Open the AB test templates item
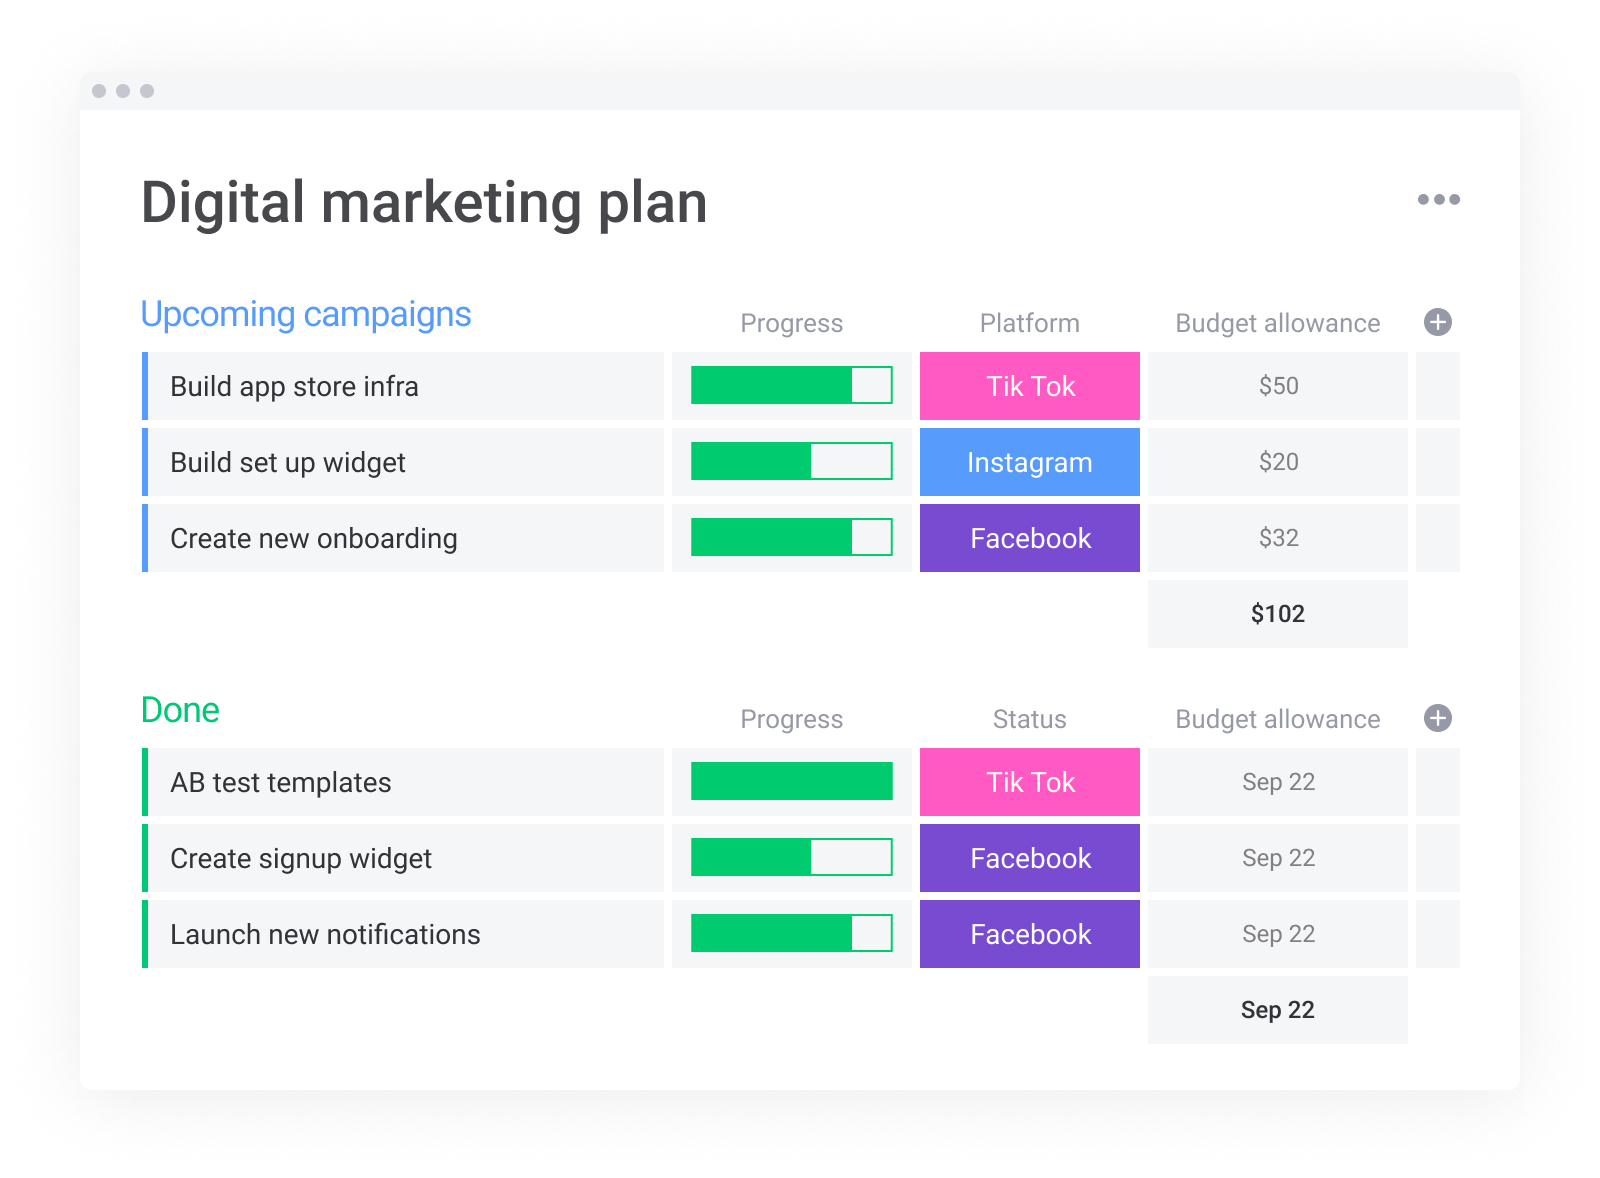Viewport: 1600px width, 1178px height. tap(403, 782)
